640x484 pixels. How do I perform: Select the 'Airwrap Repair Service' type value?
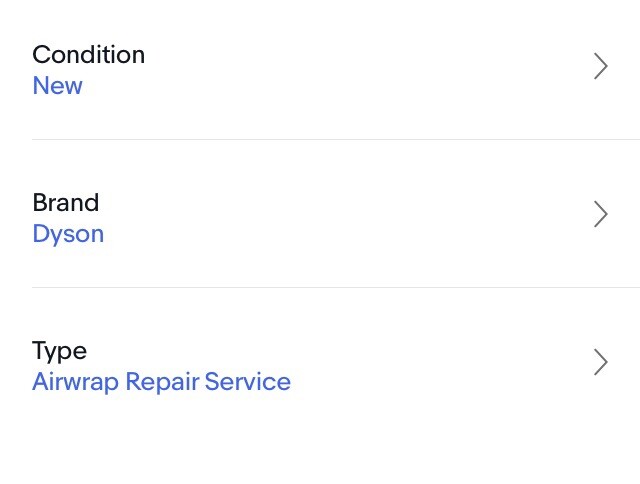coord(161,382)
